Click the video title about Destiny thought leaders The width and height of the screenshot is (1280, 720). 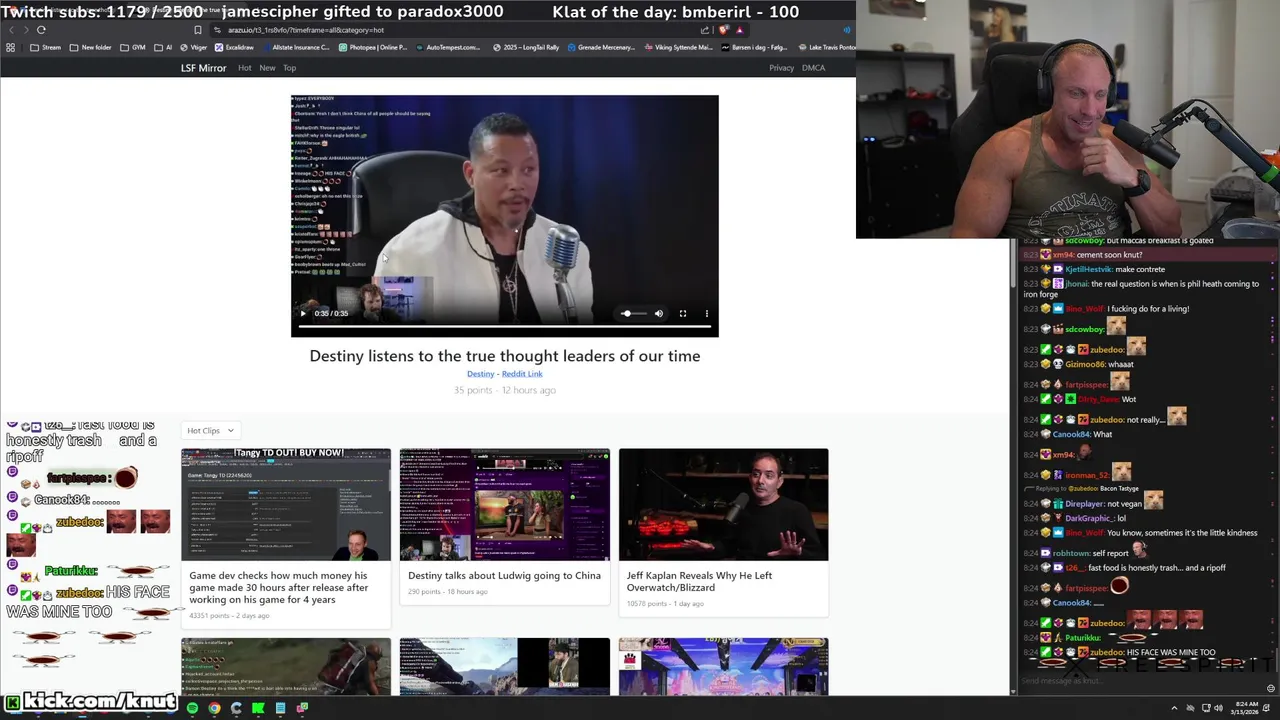pyautogui.click(x=504, y=356)
